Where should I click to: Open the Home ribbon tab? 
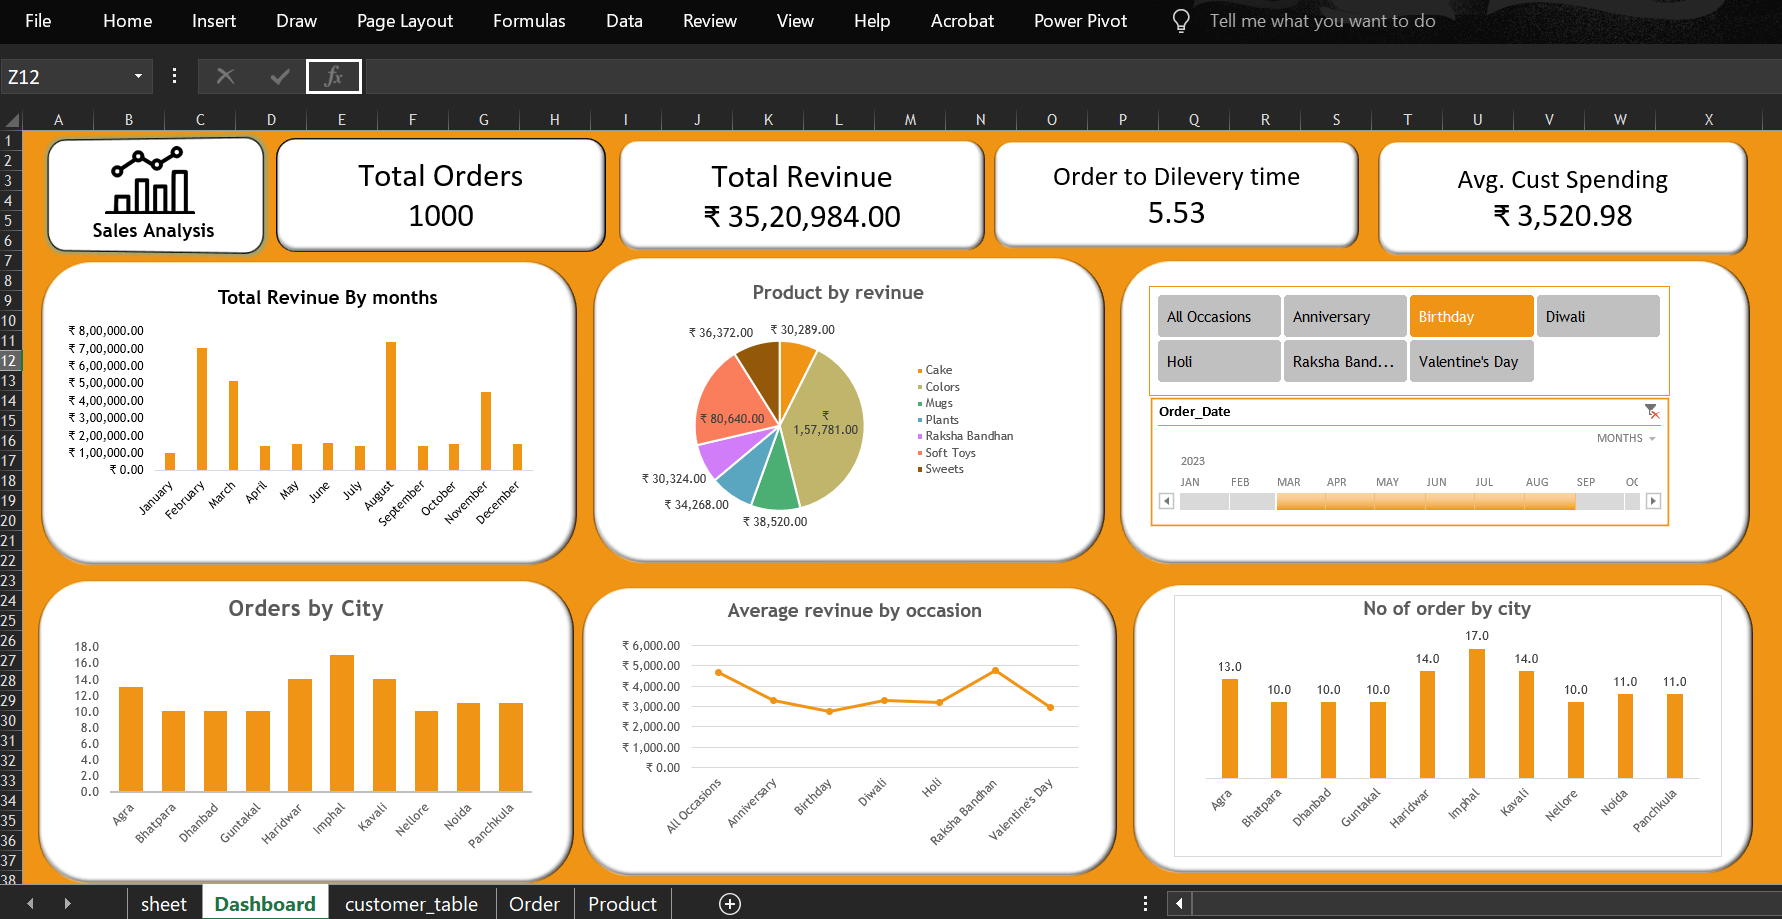click(128, 21)
